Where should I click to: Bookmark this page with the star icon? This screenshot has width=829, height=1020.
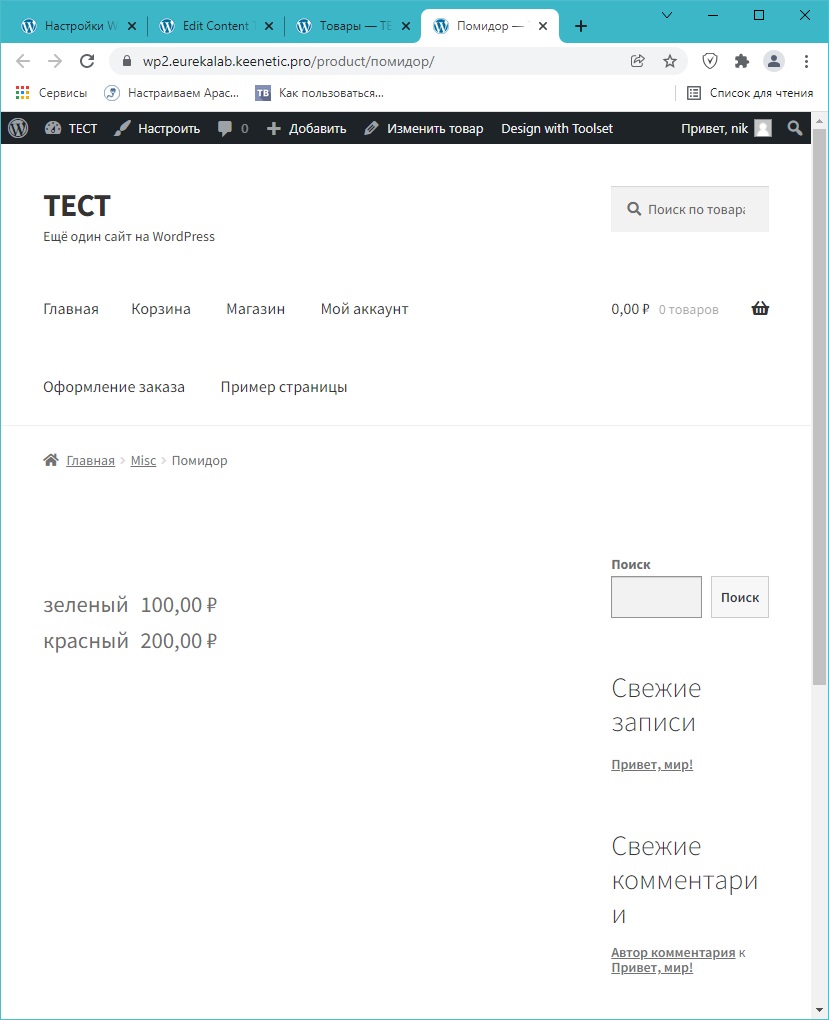pos(670,61)
